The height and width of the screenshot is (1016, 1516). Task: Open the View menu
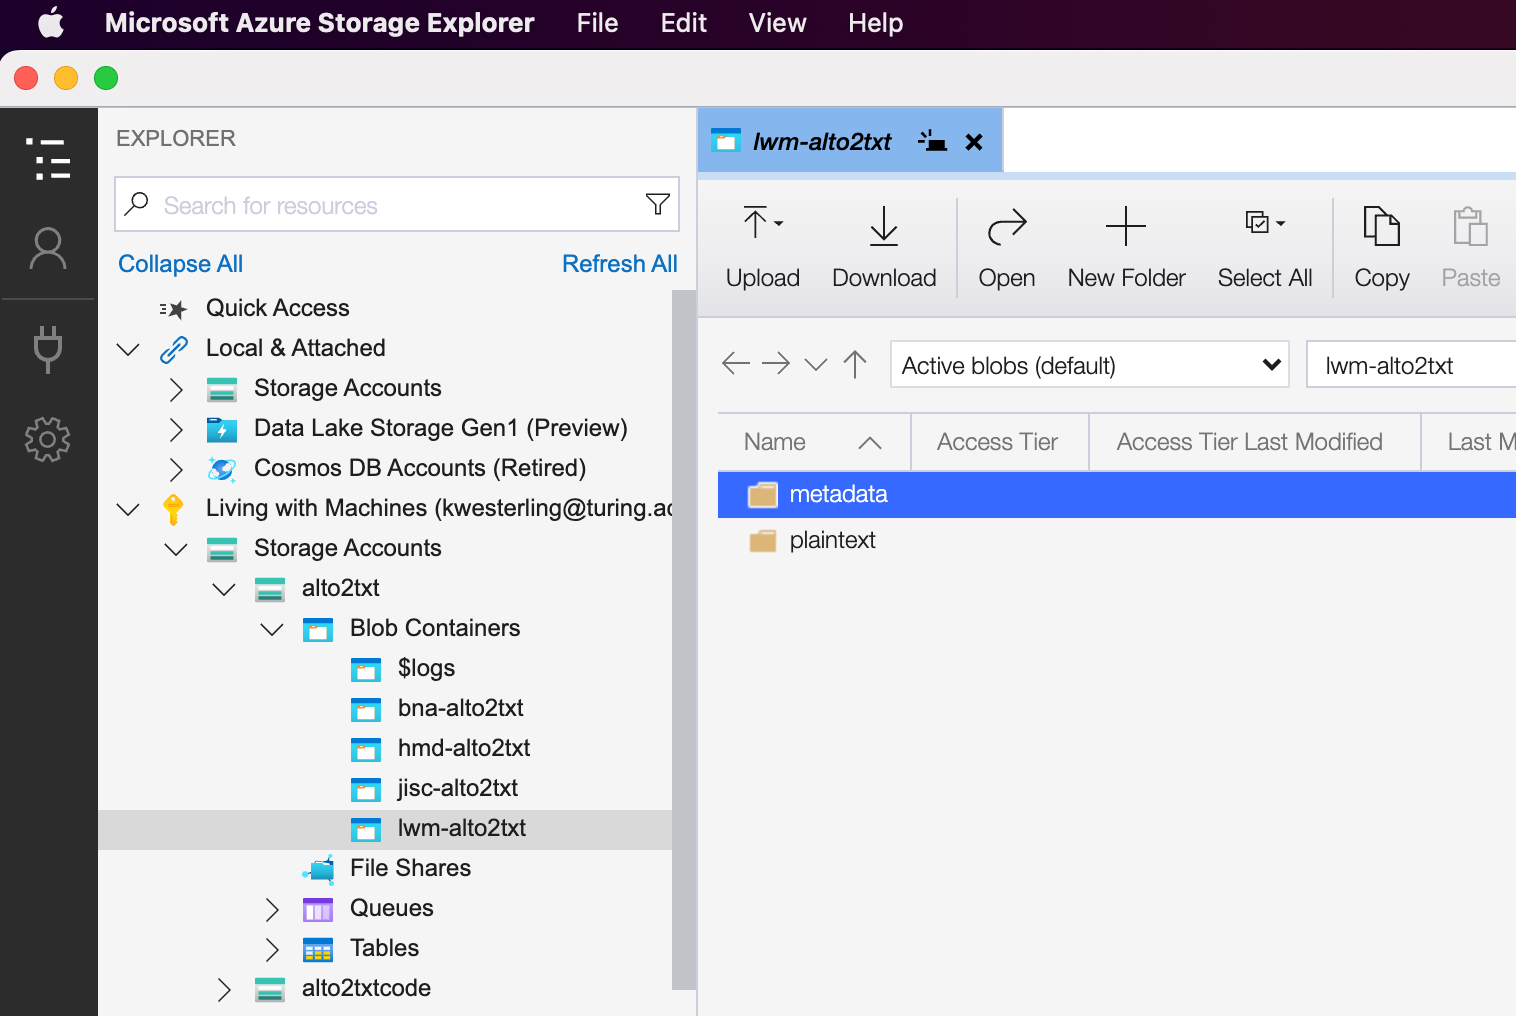tap(777, 23)
